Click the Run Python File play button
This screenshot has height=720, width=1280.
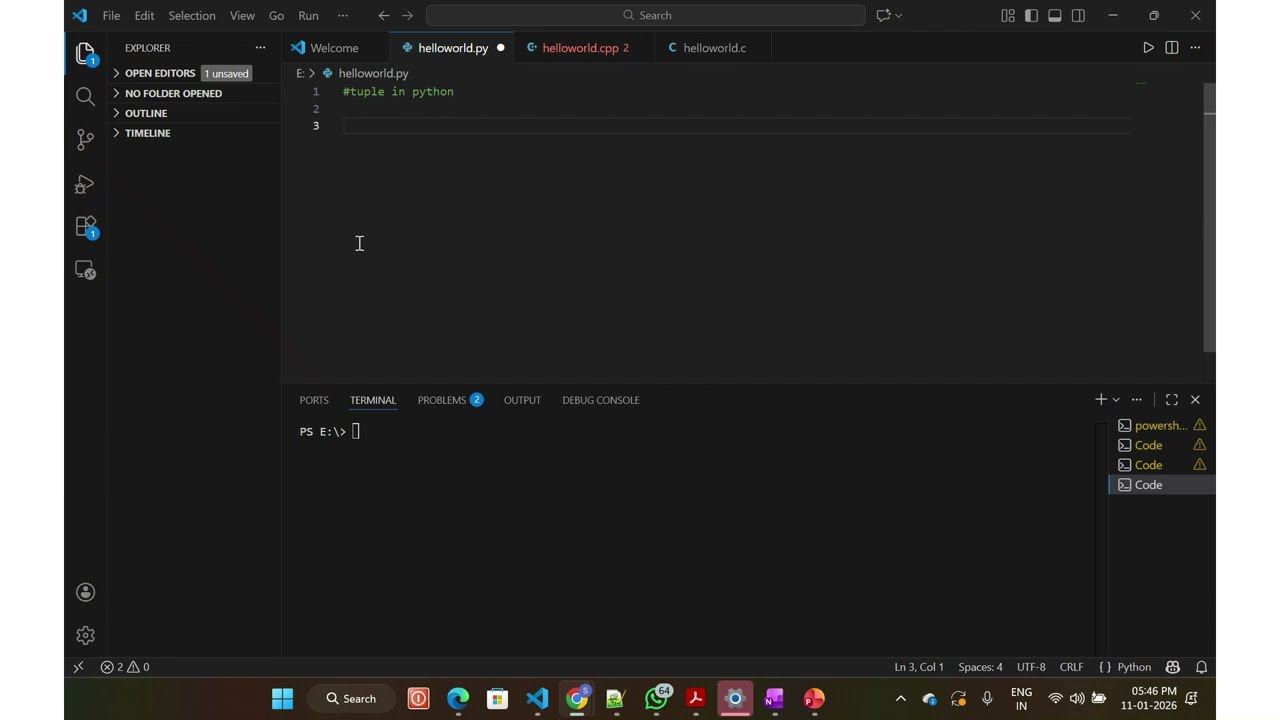[x=1148, y=47]
